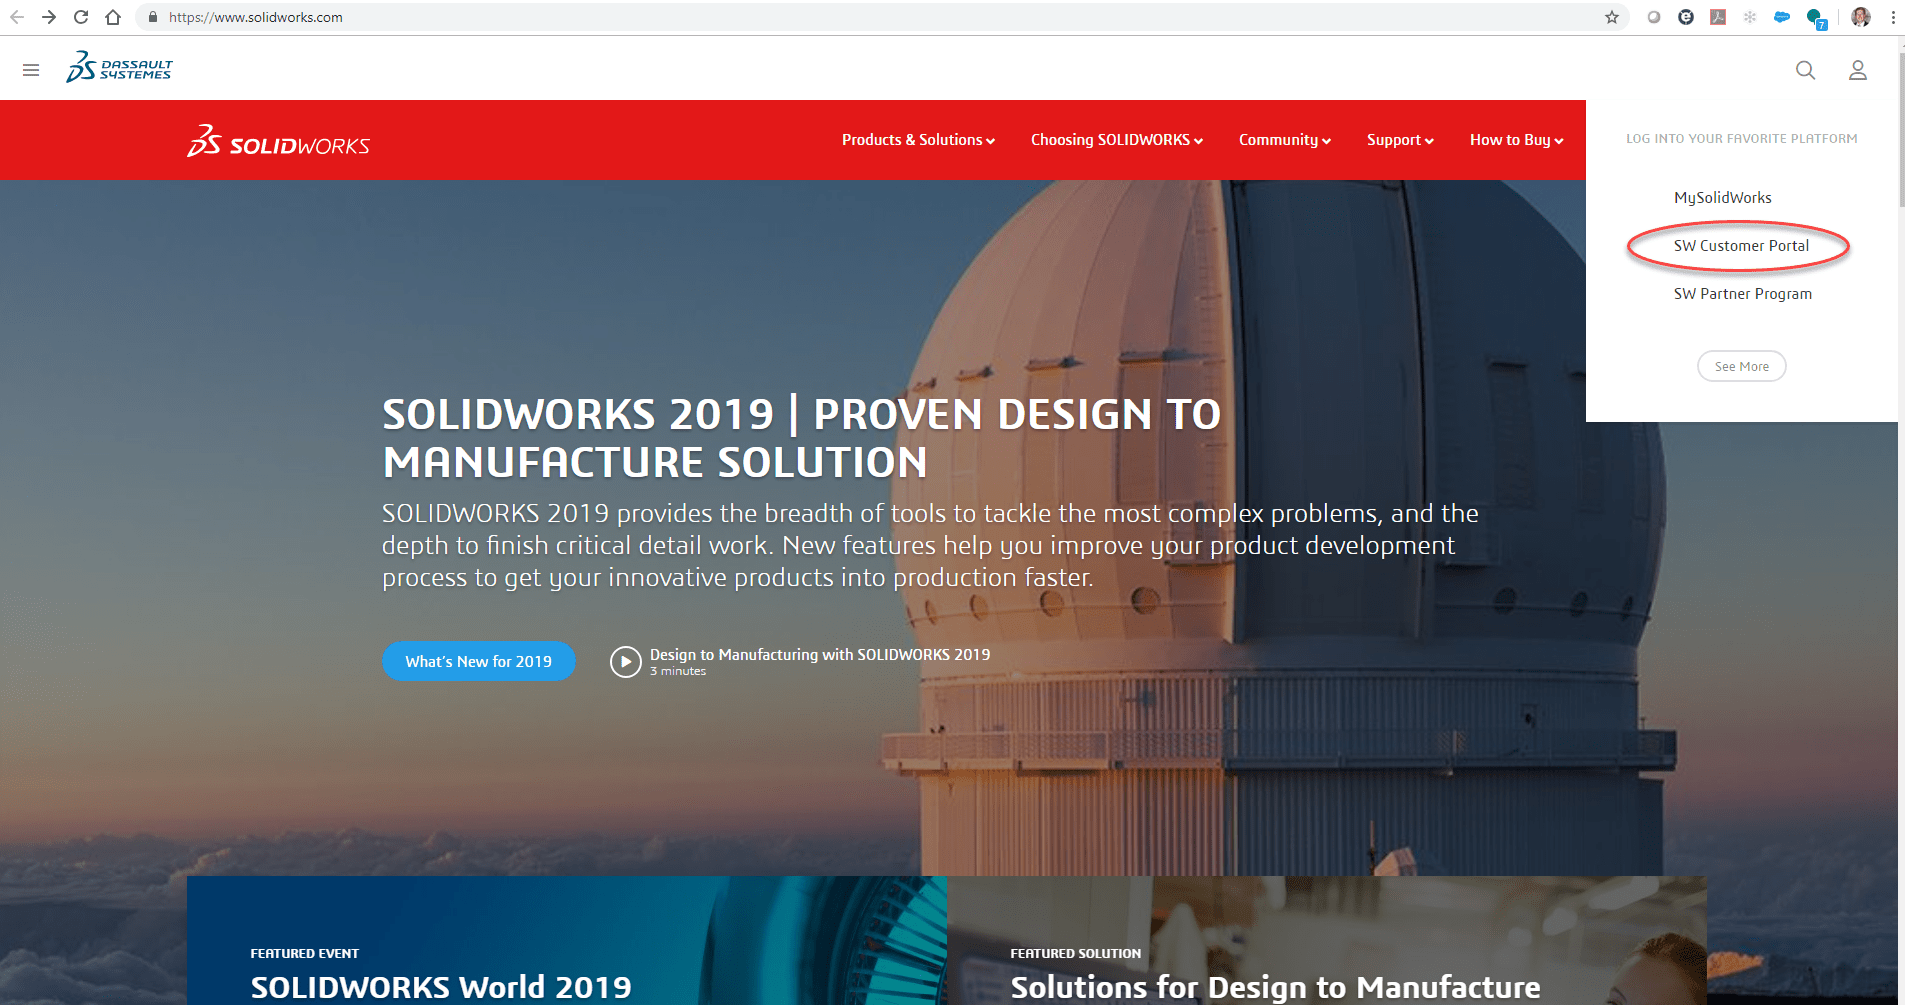Open Solutions for Design to Manufacture card
This screenshot has width=1905, height=1005.
pos(1275,987)
